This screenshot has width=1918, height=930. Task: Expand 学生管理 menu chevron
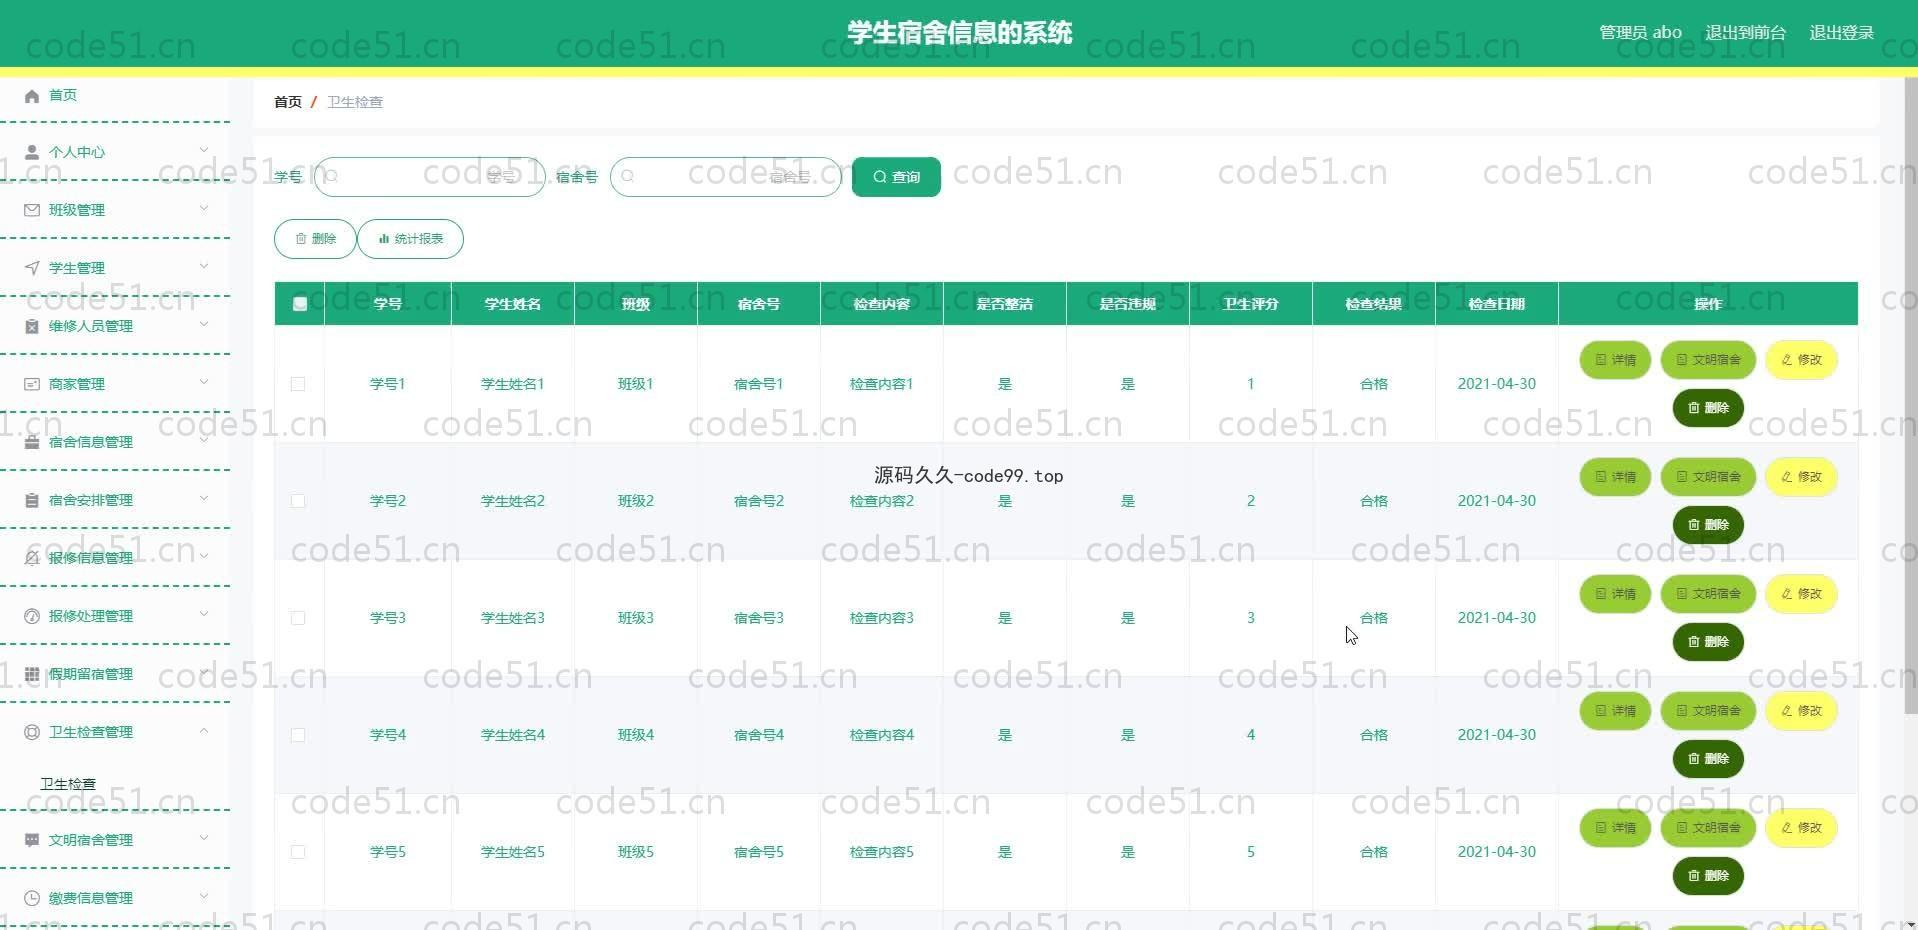[204, 267]
